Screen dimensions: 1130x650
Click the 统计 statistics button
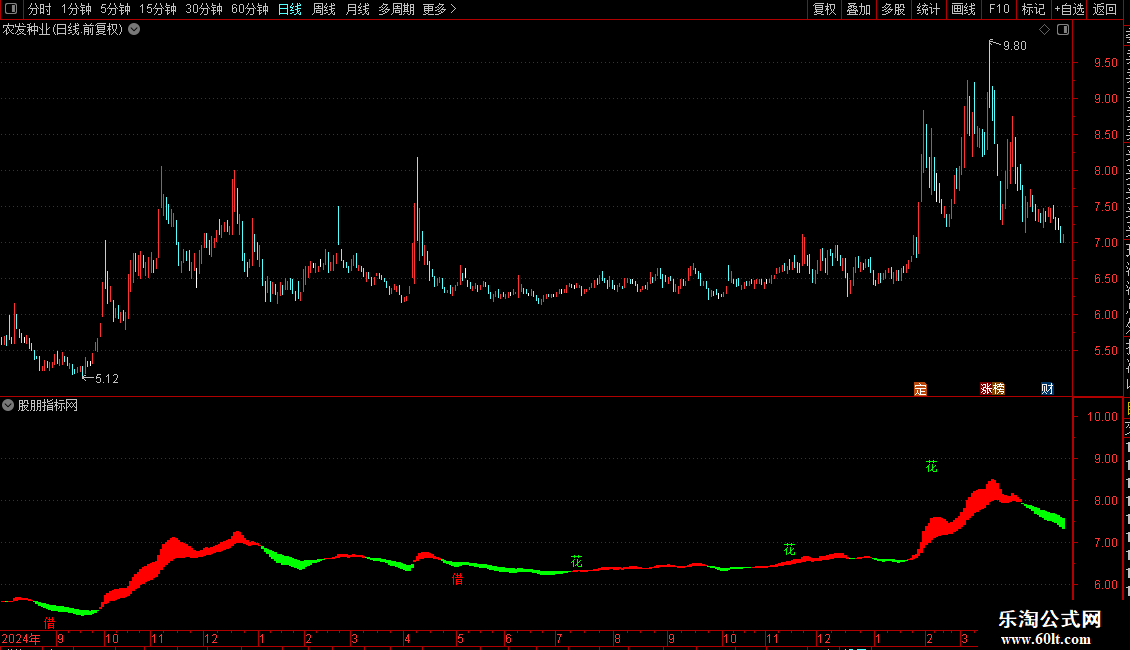(927, 9)
